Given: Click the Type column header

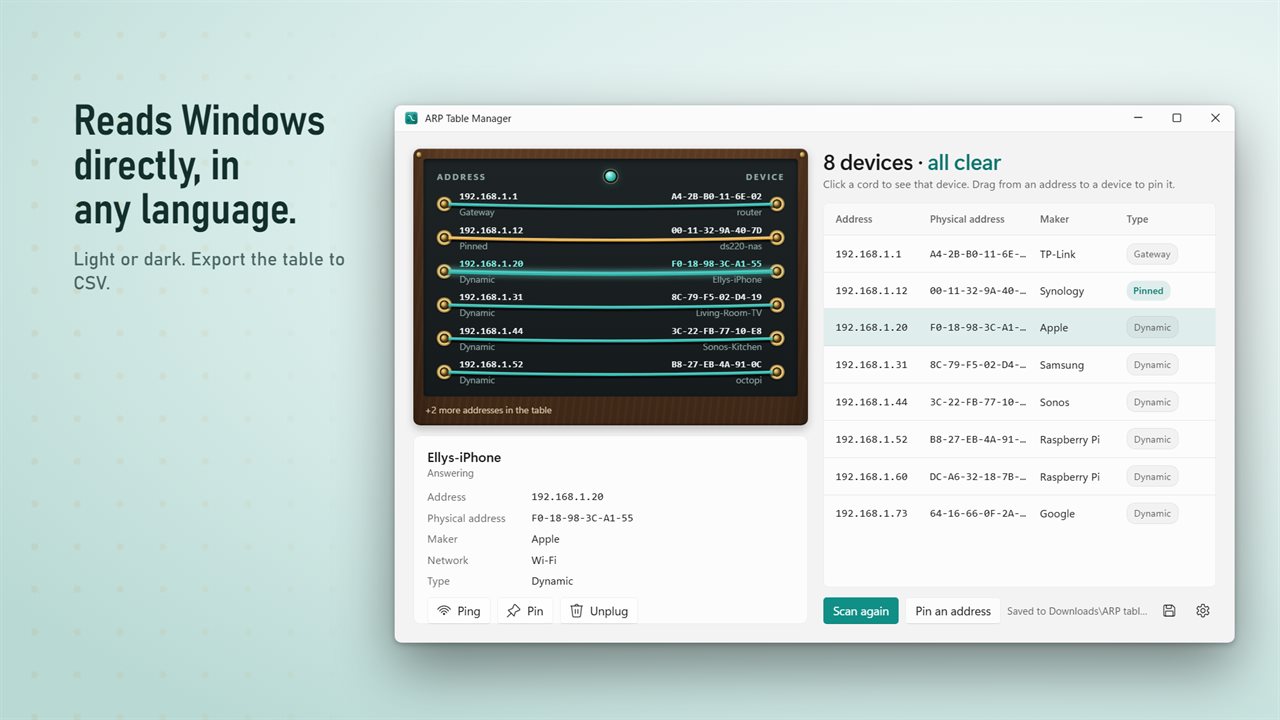Looking at the screenshot, I should (1137, 219).
